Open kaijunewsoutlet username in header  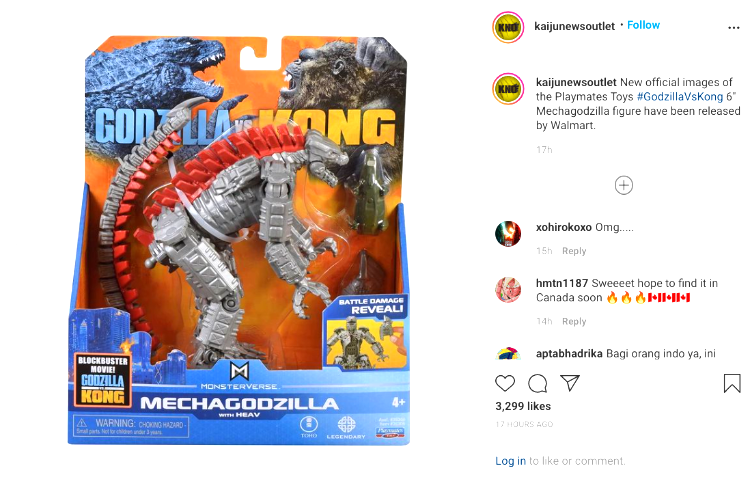574,26
